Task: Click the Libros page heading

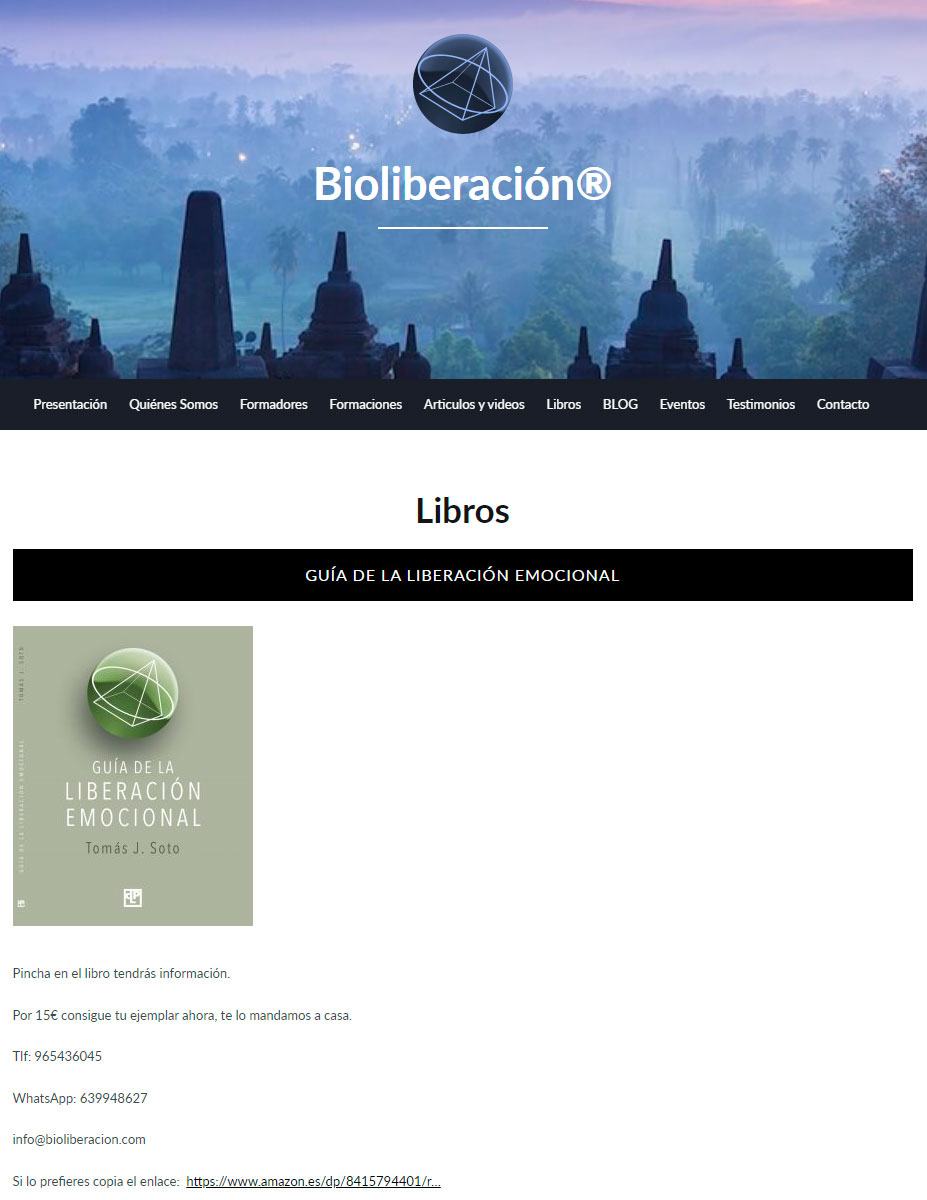Action: click(463, 511)
